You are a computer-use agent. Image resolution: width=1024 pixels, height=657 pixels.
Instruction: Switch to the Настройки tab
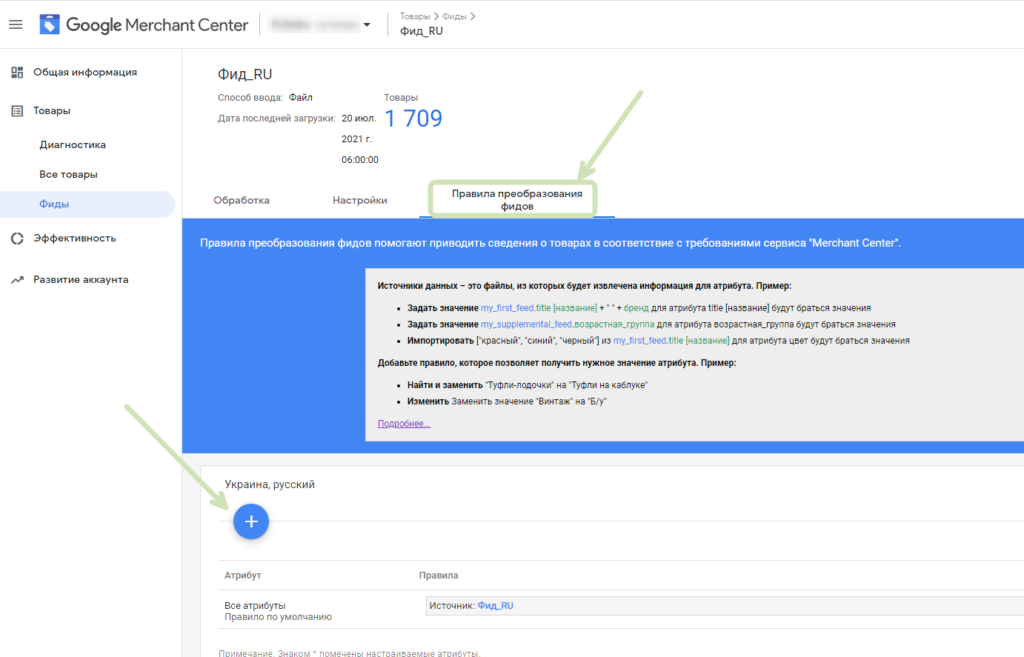click(x=360, y=200)
